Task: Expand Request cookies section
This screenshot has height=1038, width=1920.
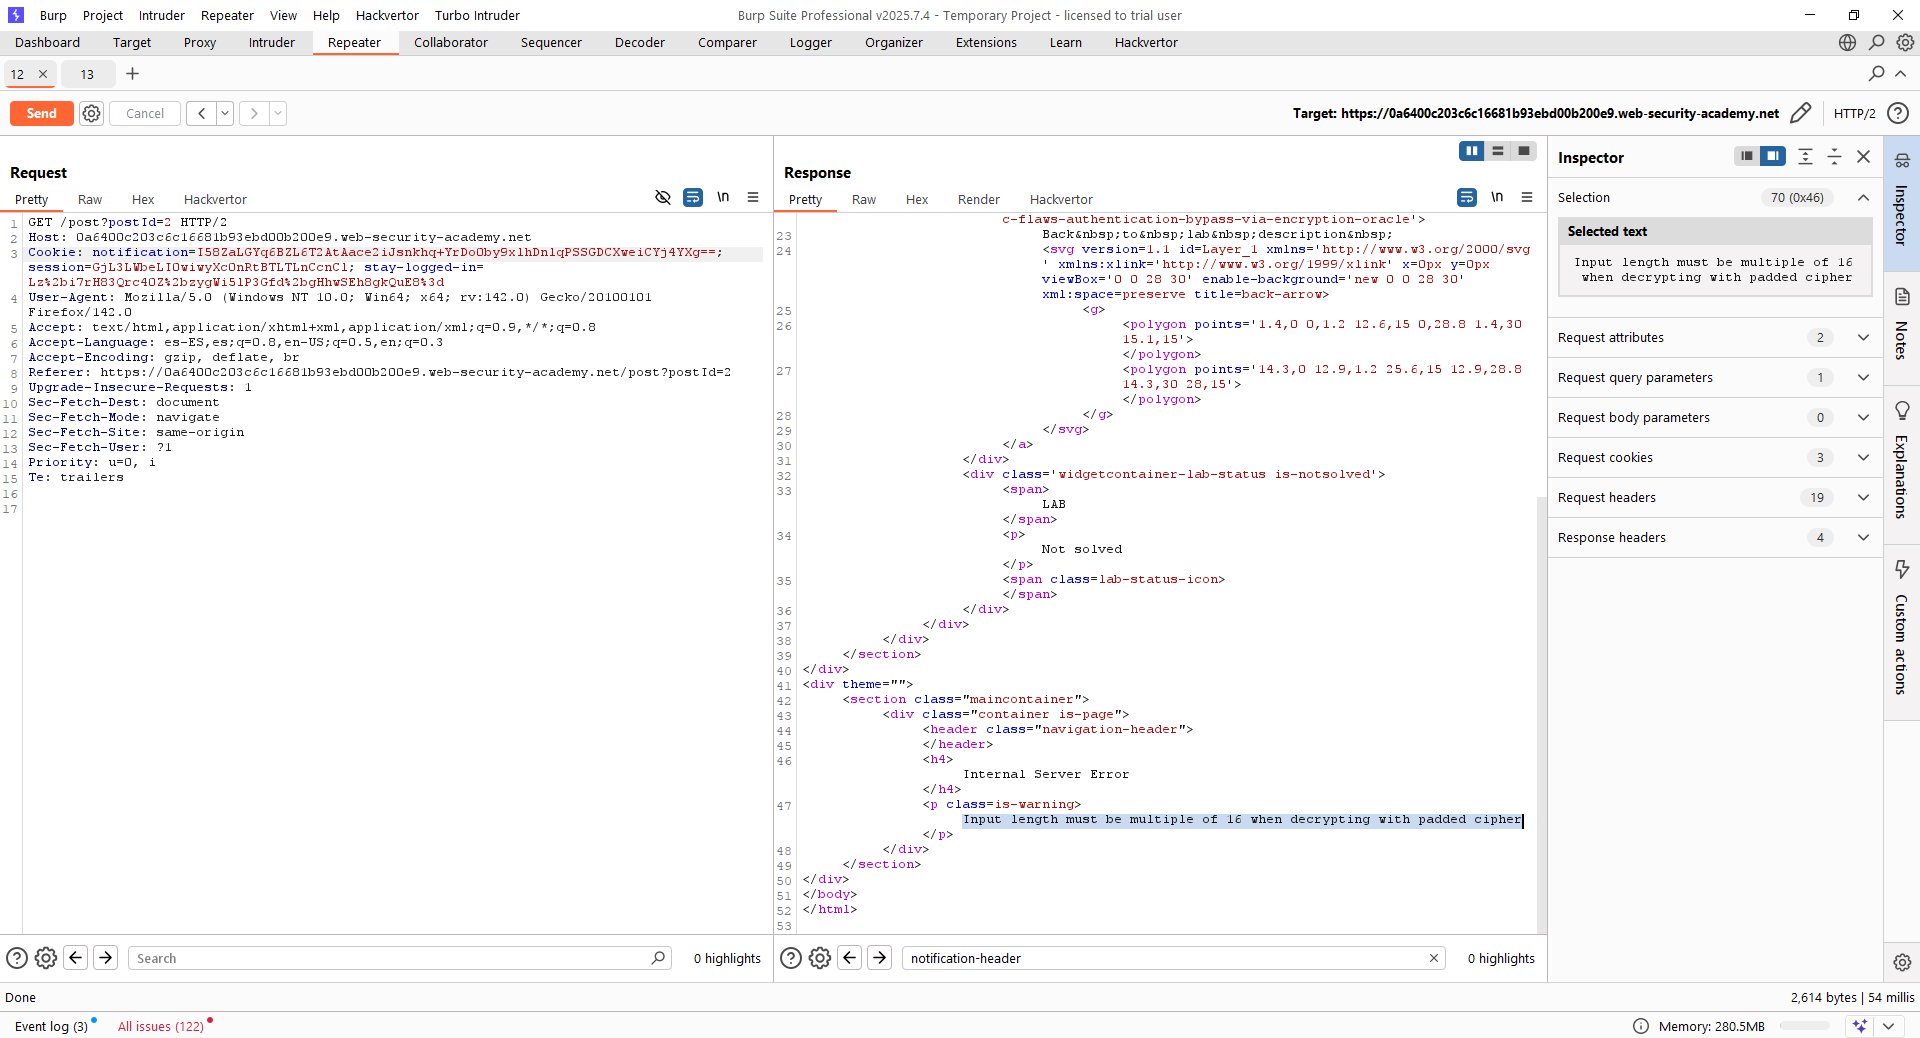Action: (x=1863, y=458)
